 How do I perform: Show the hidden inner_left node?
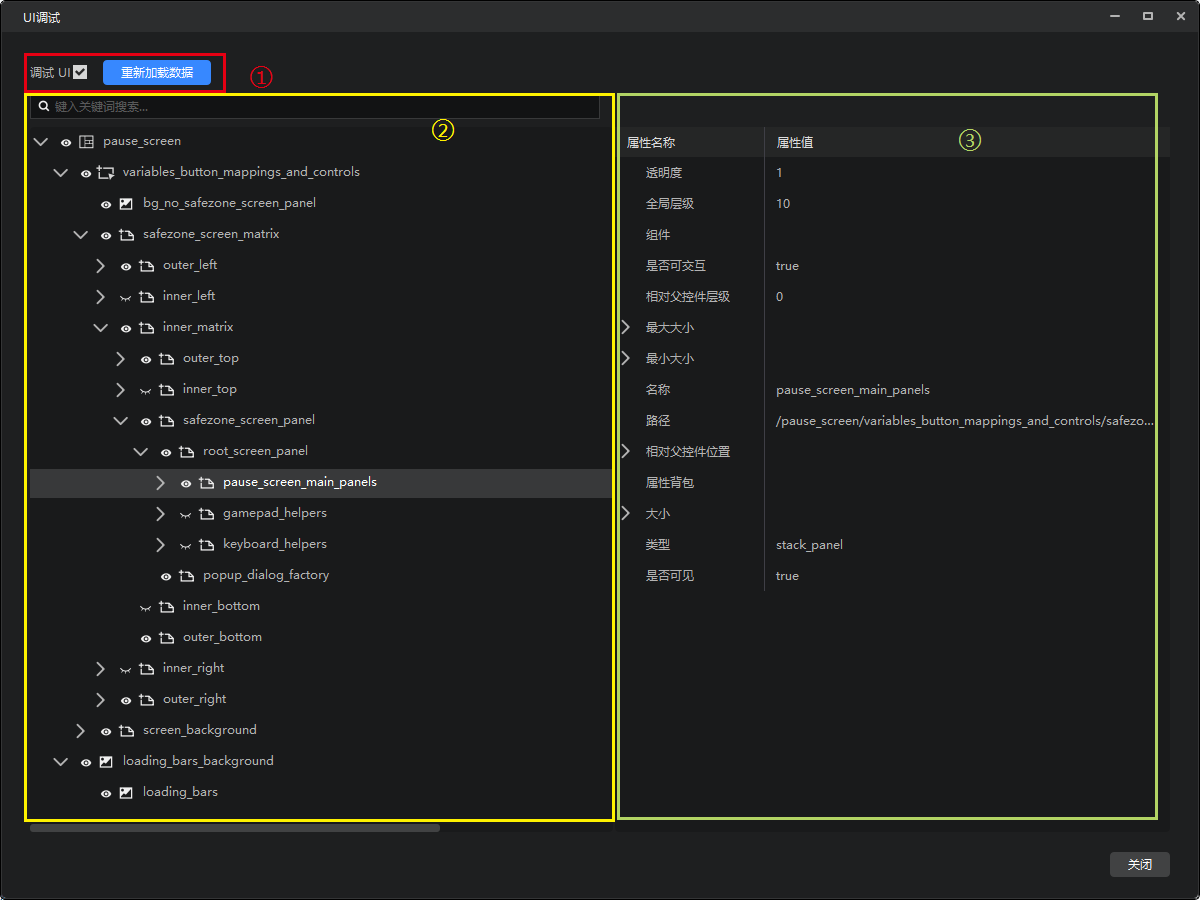click(x=126, y=298)
